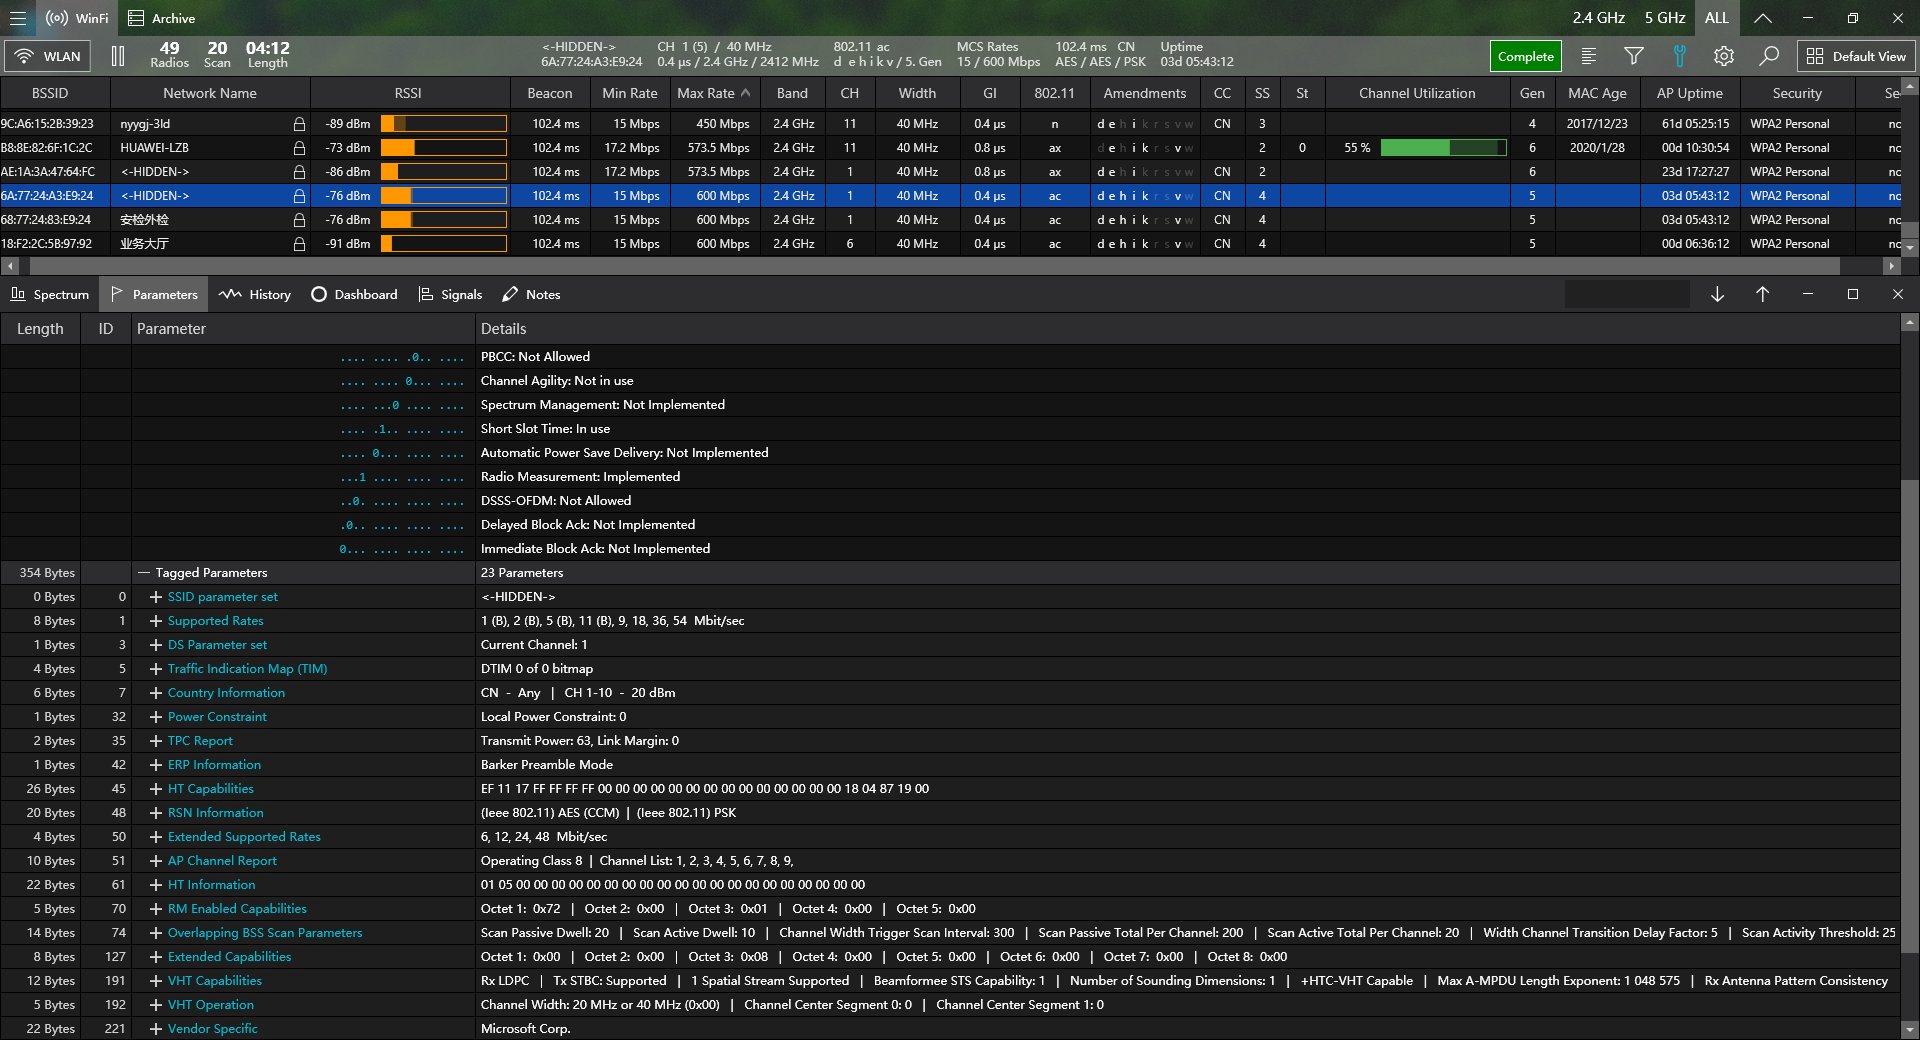Expand RSN Information parameter
The height and width of the screenshot is (1040, 1920).
click(x=156, y=813)
